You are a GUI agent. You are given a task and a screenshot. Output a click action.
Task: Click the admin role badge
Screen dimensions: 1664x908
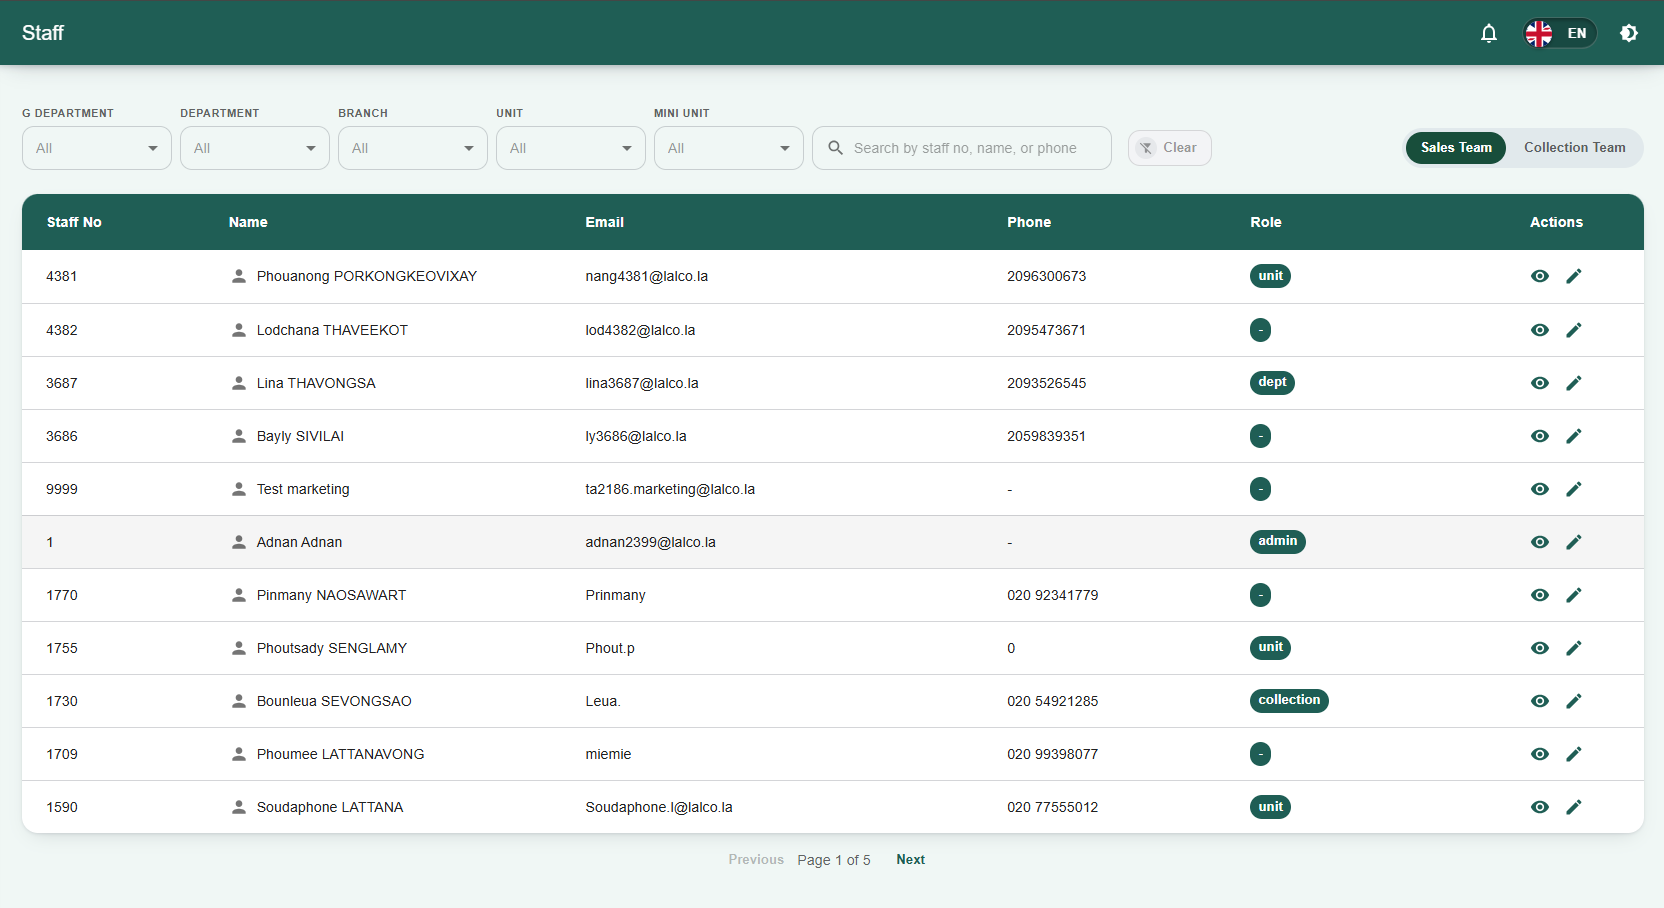pyautogui.click(x=1278, y=541)
